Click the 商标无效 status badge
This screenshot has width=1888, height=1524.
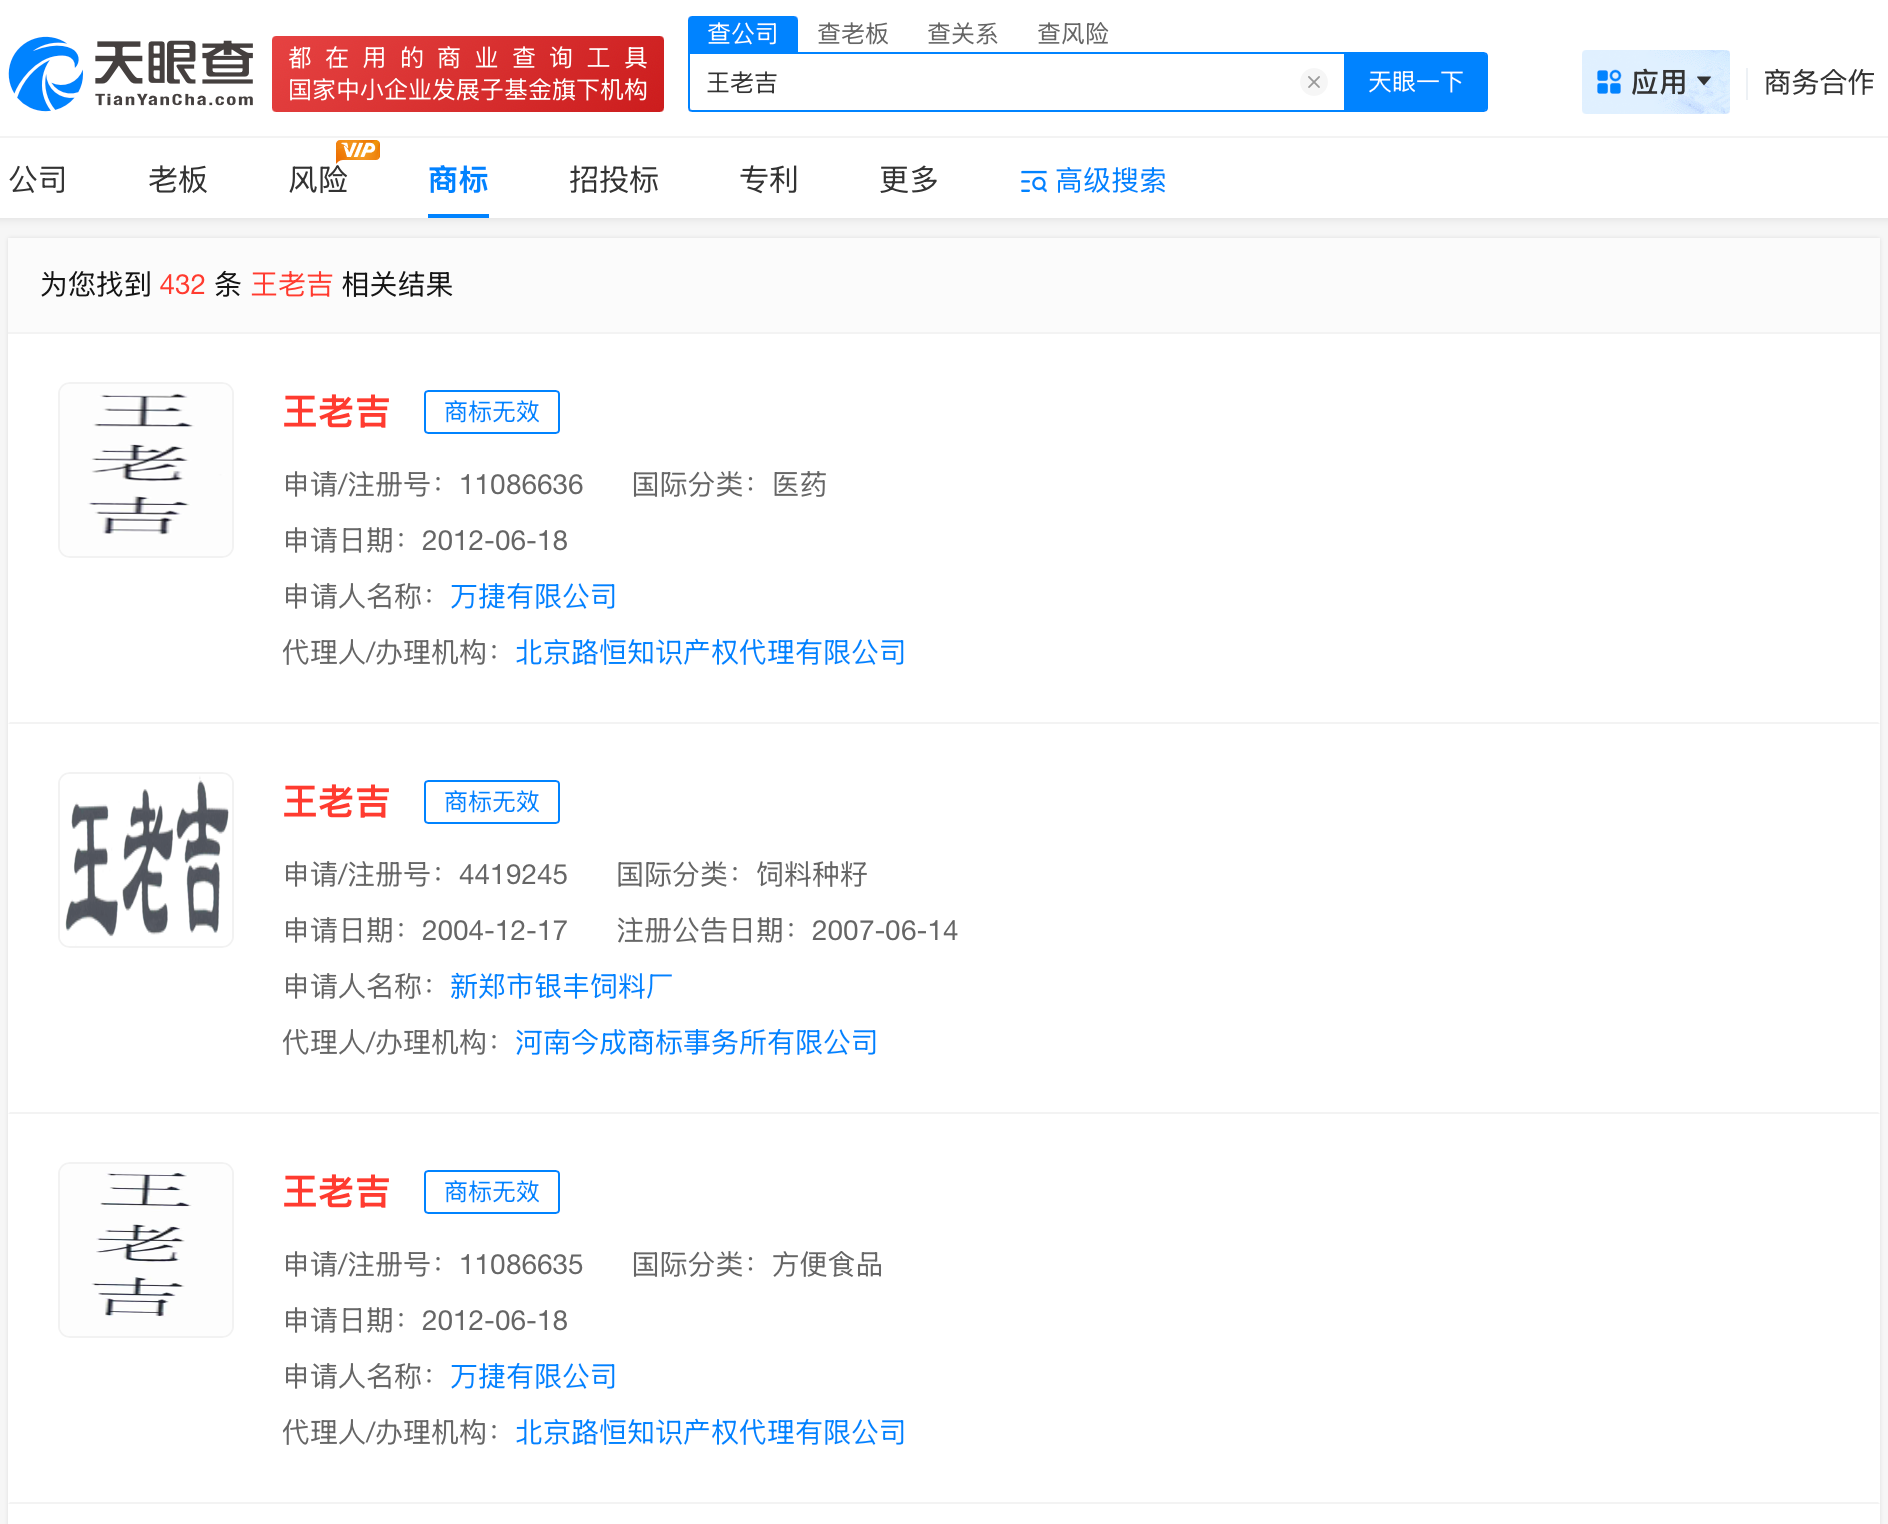(x=491, y=411)
